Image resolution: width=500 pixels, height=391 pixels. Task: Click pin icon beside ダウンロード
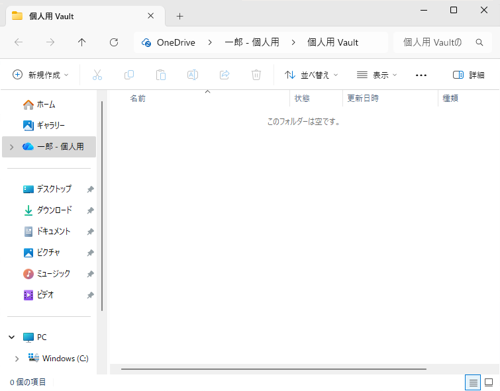pyautogui.click(x=90, y=210)
